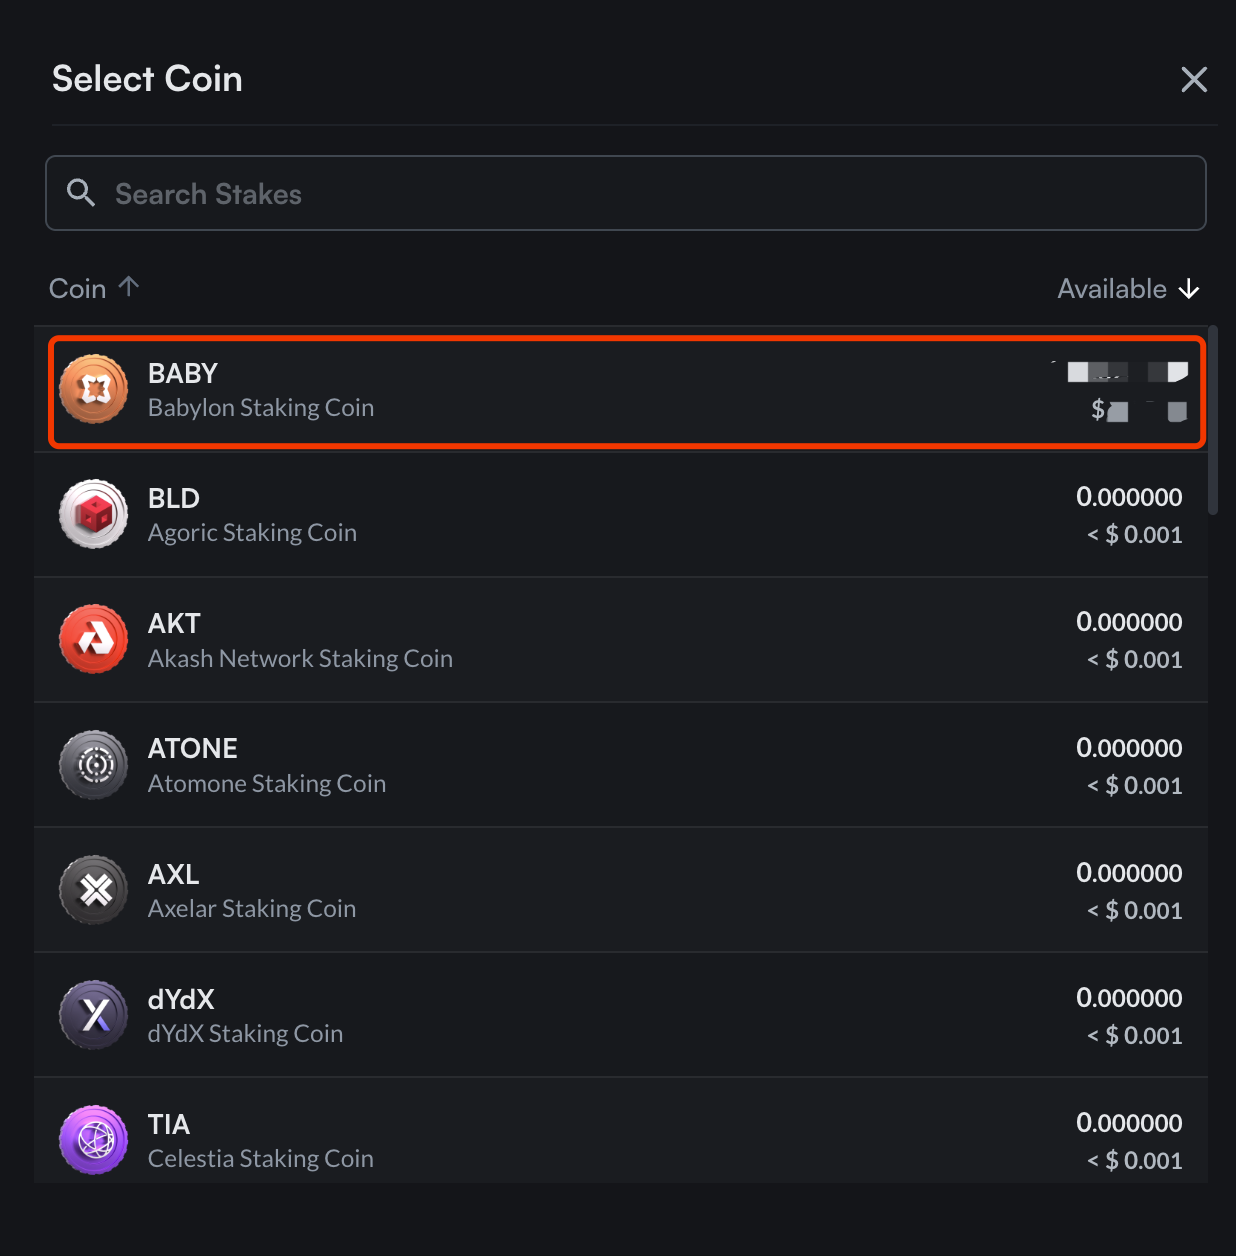Click the BABY Babylon coin icon

93,389
